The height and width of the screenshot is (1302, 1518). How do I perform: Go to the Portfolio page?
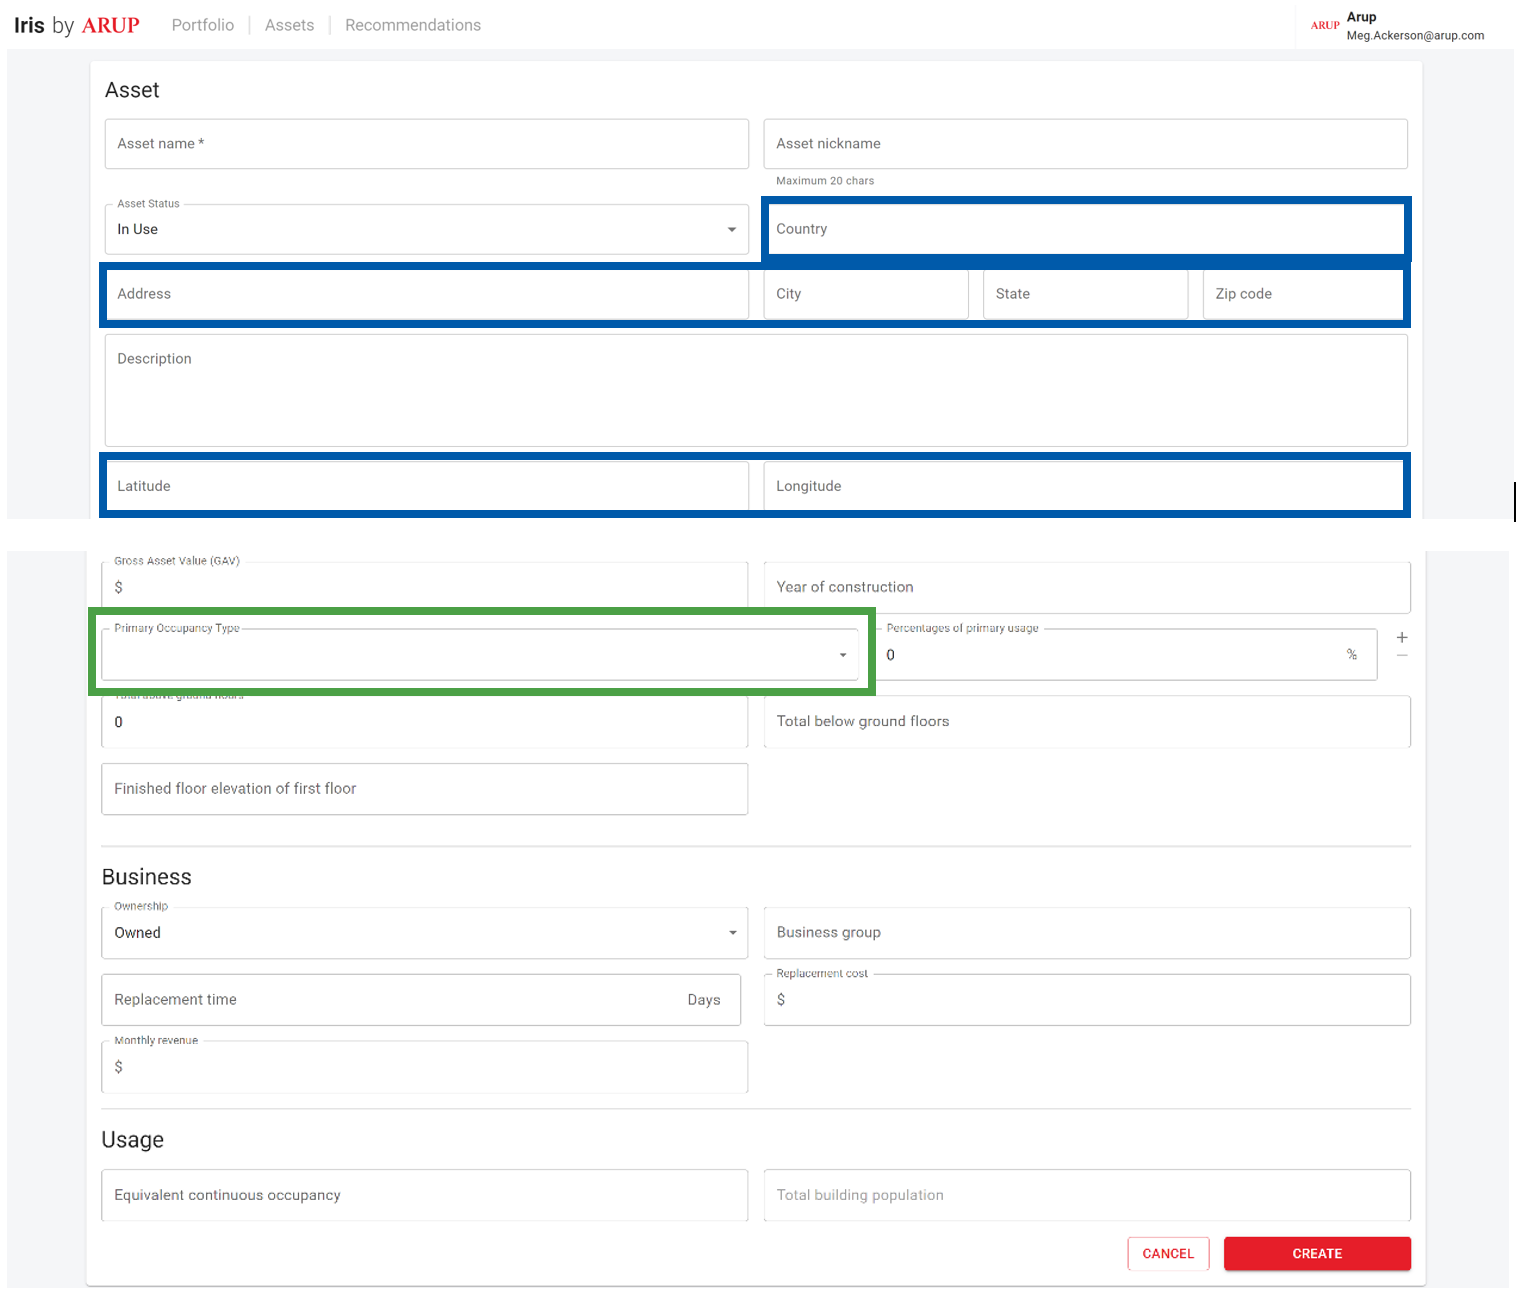(x=202, y=25)
